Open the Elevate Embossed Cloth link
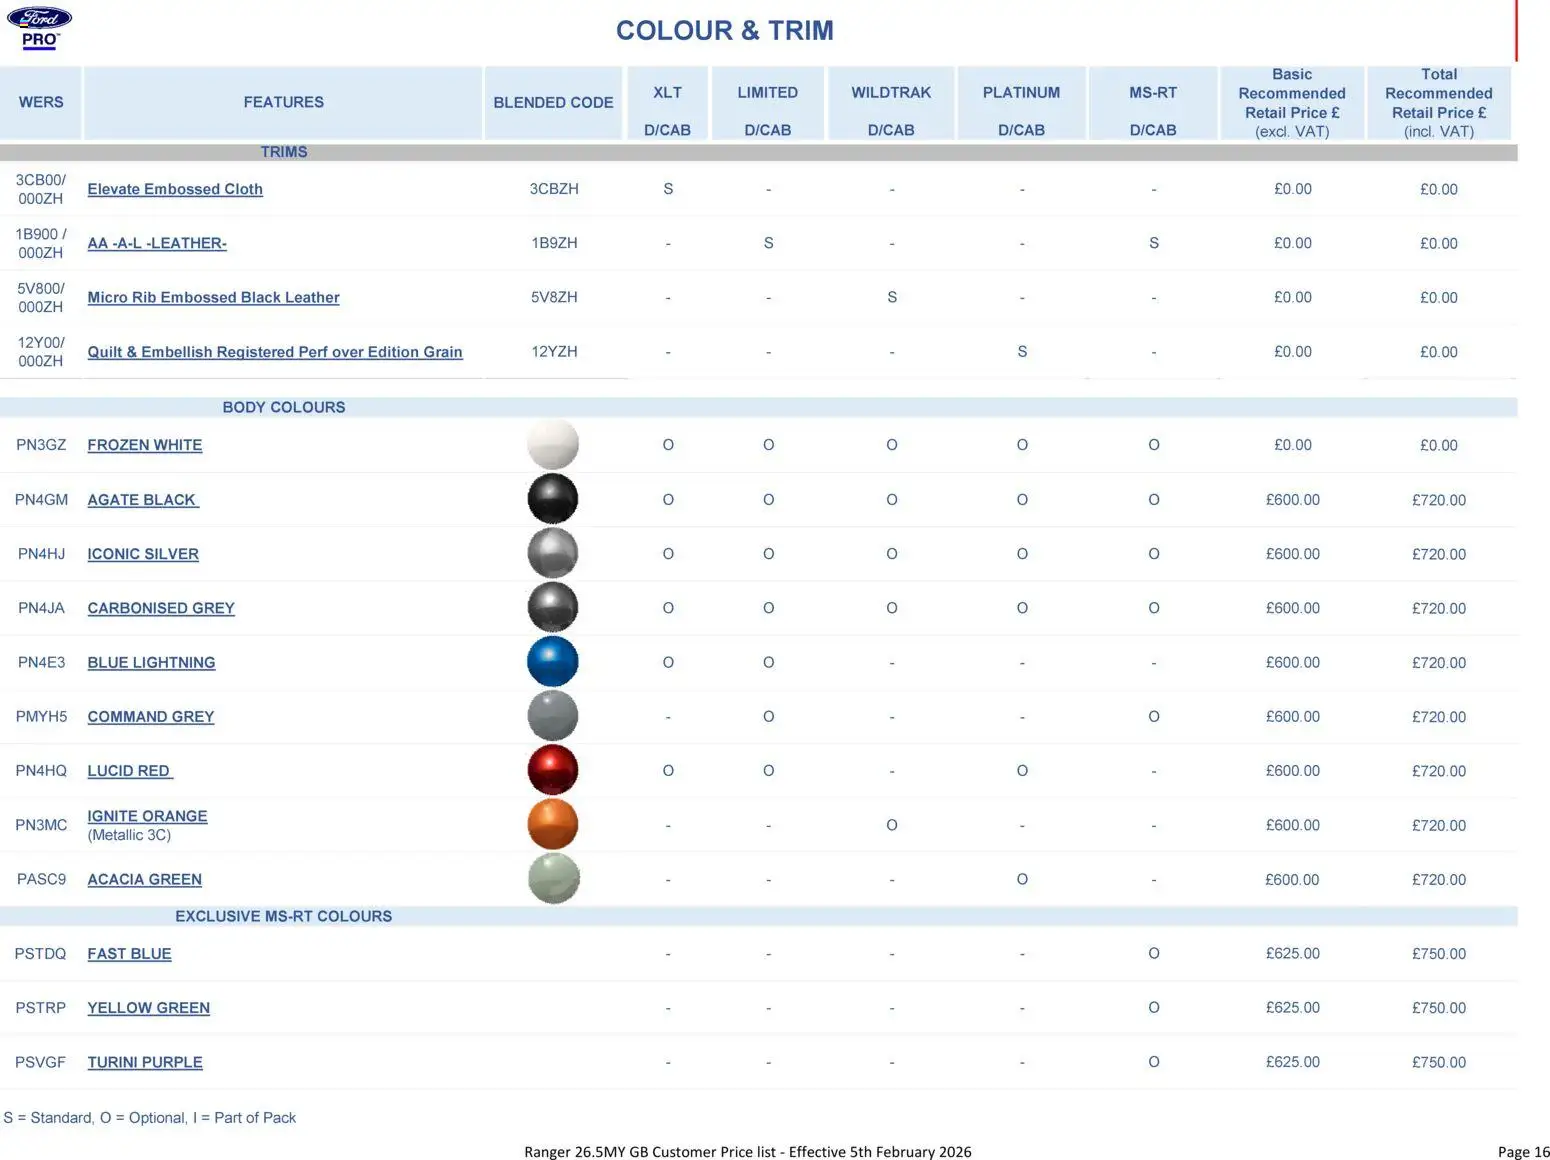Image resolution: width=1550 pixels, height=1160 pixels. click(175, 189)
